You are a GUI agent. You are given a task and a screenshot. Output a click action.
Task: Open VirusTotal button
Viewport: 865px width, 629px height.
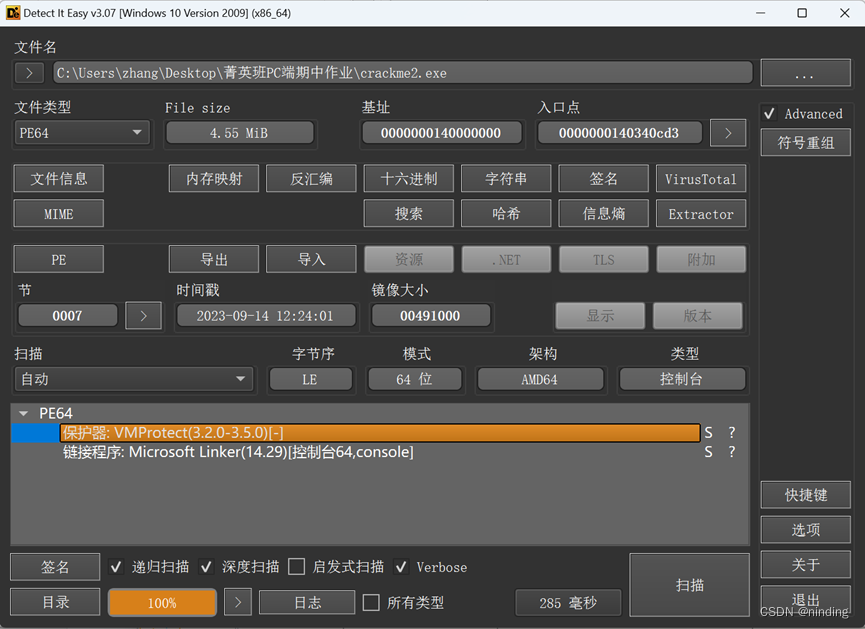701,178
